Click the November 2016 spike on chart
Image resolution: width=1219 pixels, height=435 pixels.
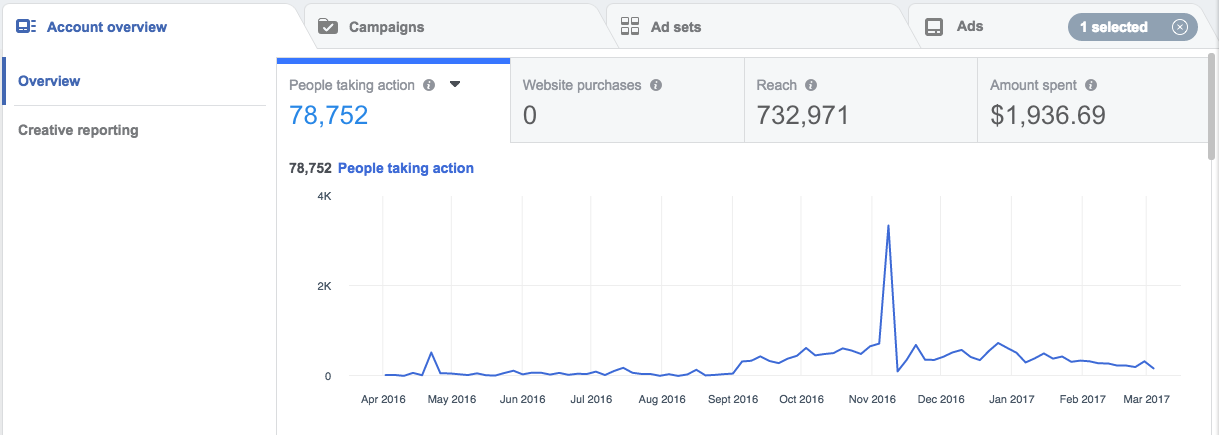point(888,227)
